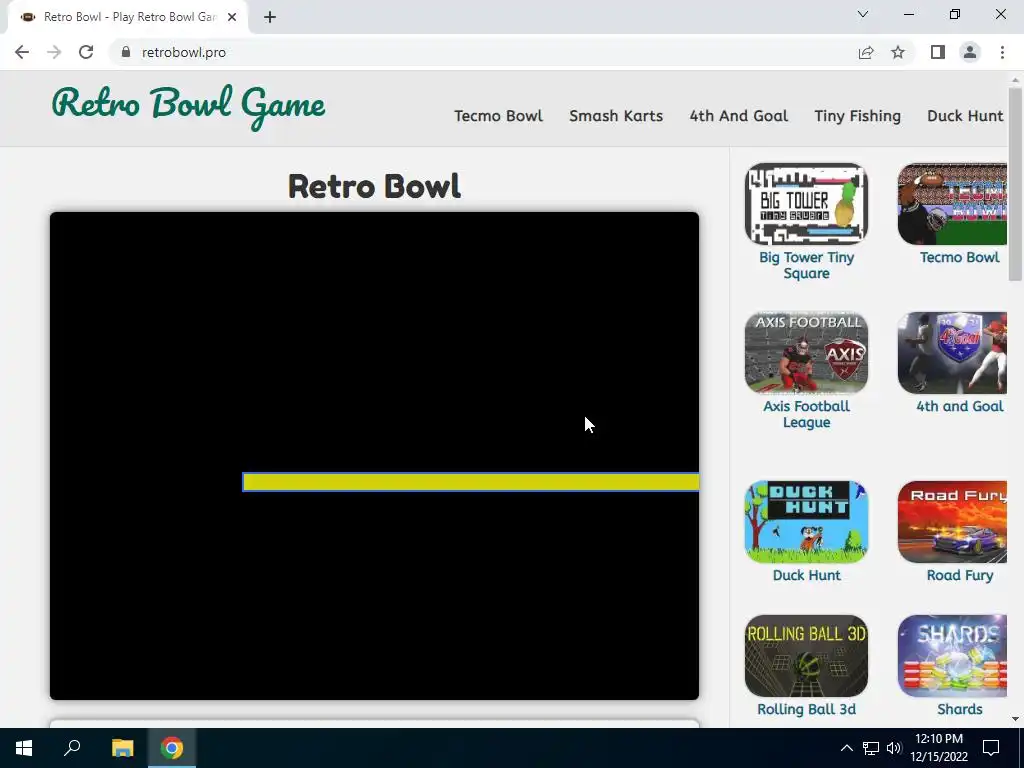Open the Duck Hunt sidebar text link
1024x768 pixels.
point(807,575)
